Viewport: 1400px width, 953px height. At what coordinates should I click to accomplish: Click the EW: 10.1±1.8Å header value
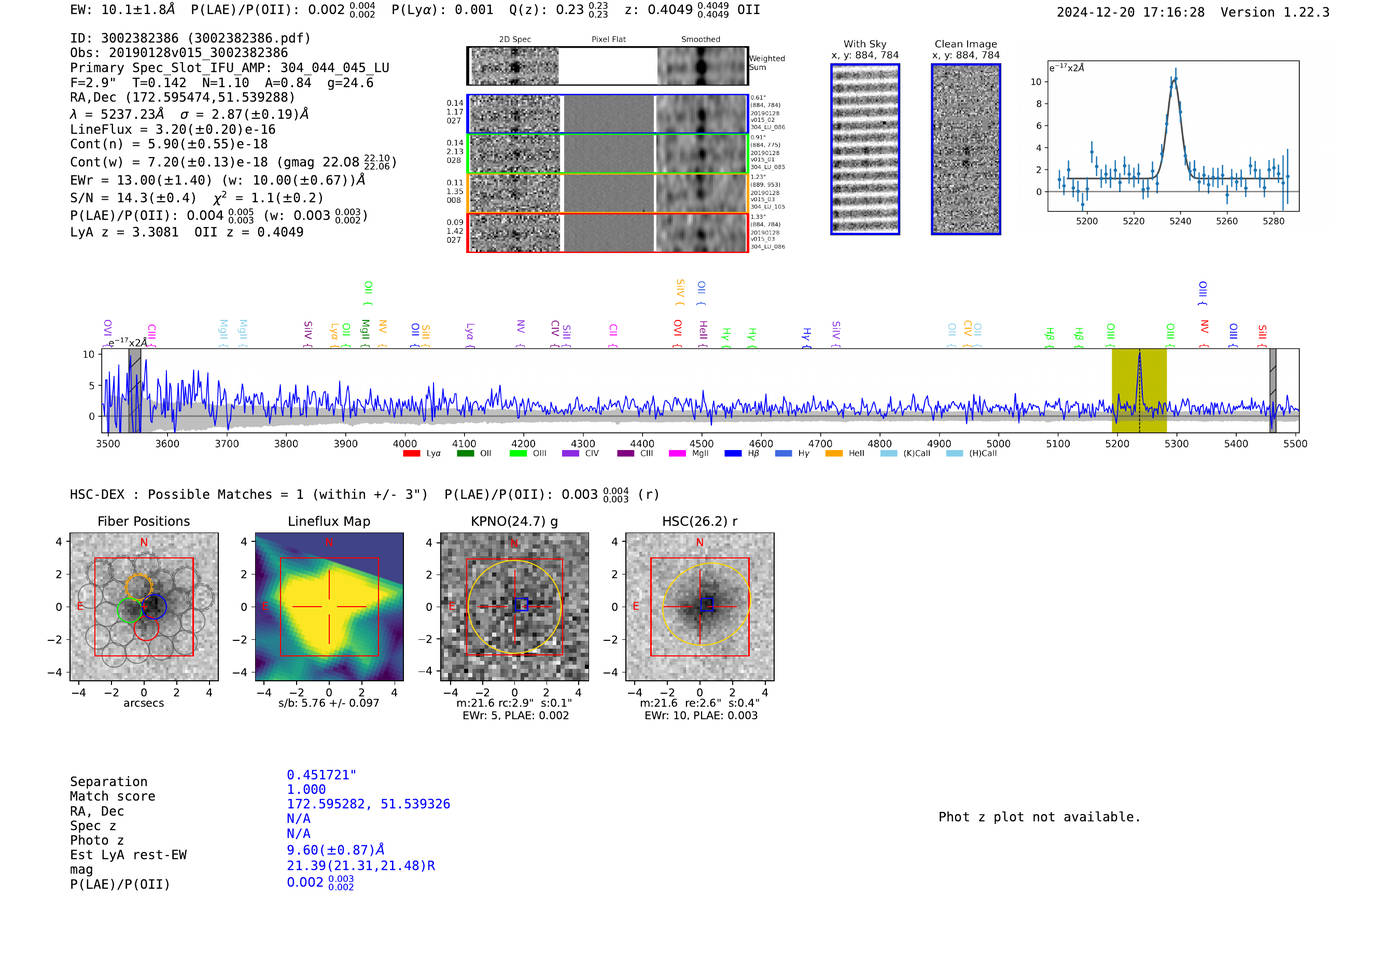[122, 9]
